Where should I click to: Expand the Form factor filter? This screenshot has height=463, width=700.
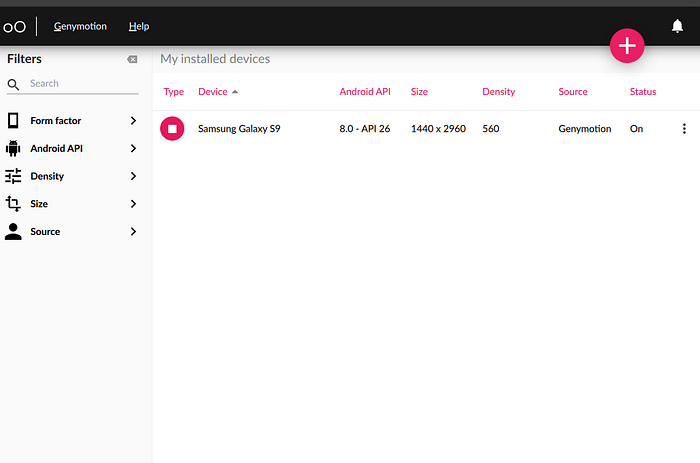(x=71, y=121)
